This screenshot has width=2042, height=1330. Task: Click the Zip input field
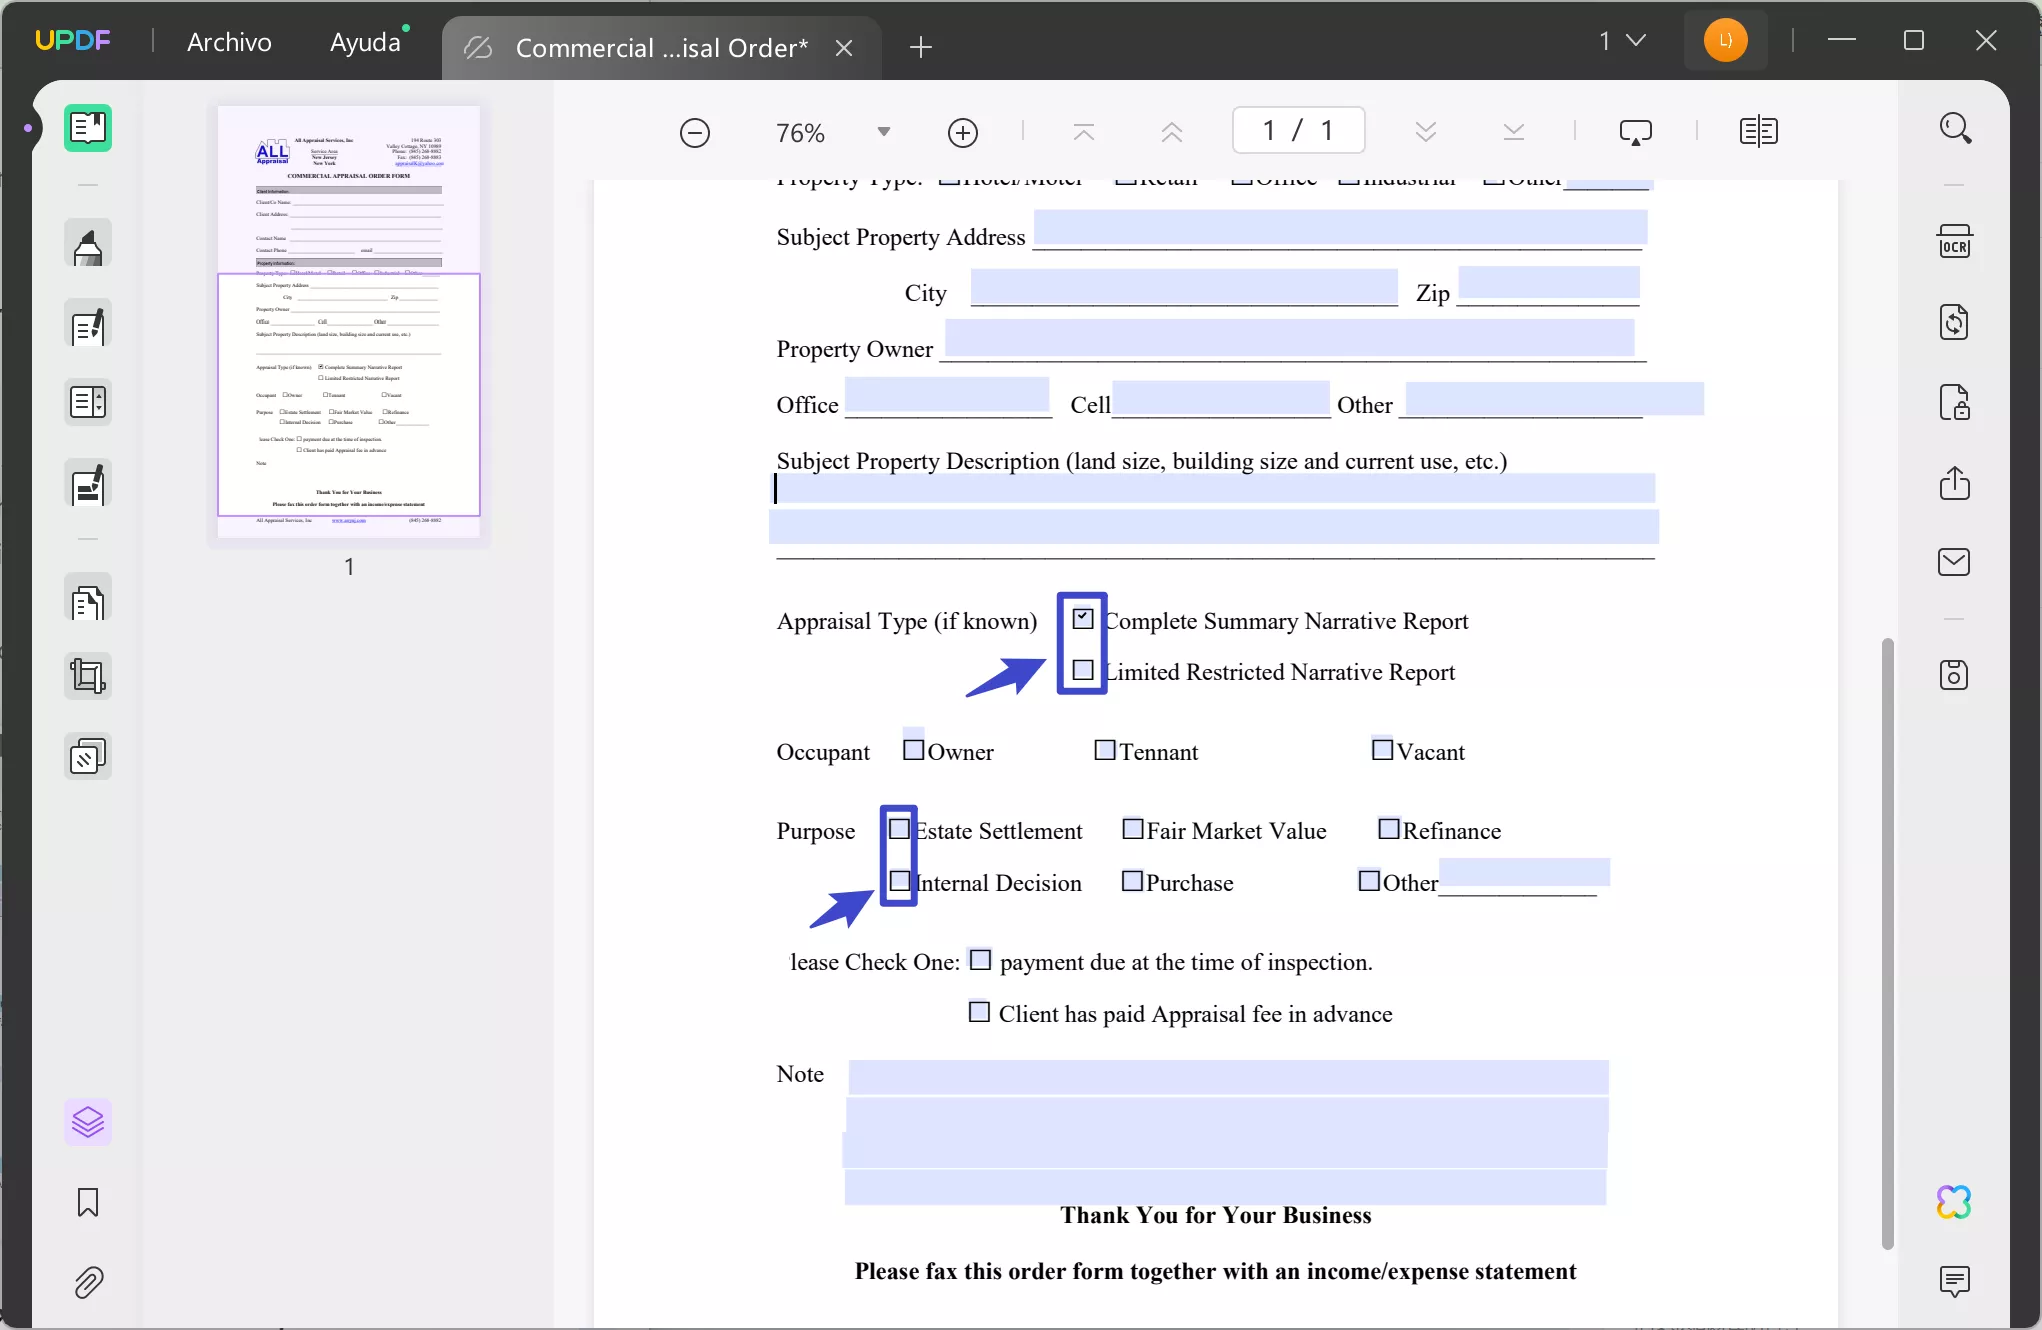tap(1549, 284)
